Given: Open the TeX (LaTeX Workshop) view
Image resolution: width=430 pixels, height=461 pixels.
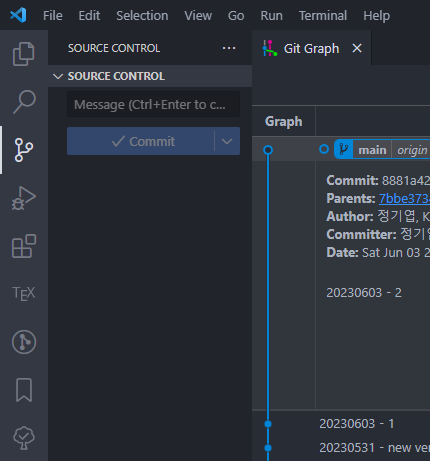Looking at the screenshot, I should [24, 294].
